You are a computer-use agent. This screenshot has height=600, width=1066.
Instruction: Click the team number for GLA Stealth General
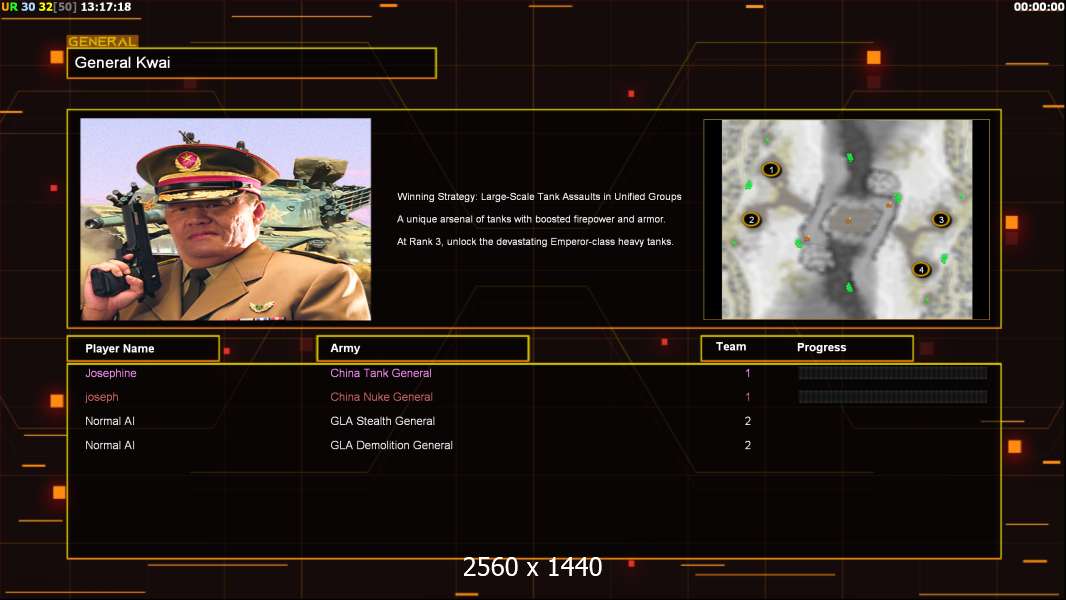click(748, 421)
